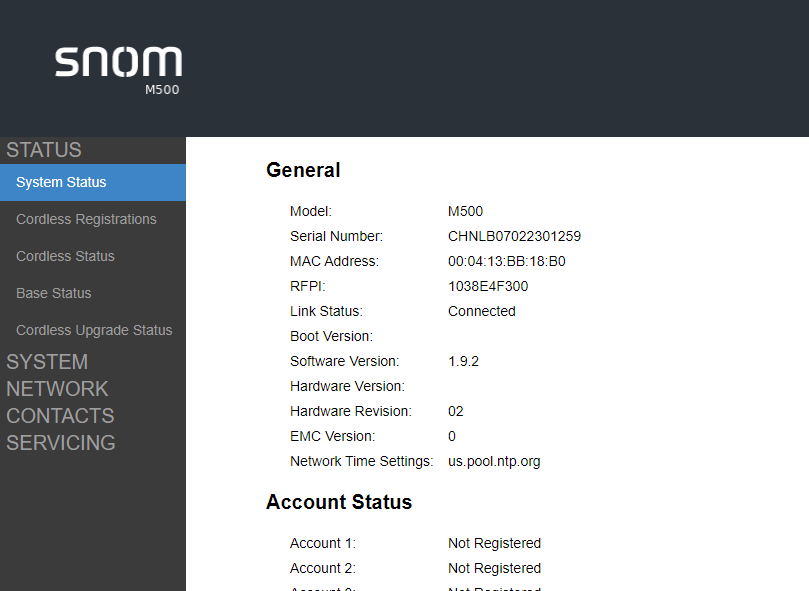Click the MAC address value 00:04:13:BB:18:B0
809x591 pixels.
pyautogui.click(x=506, y=261)
